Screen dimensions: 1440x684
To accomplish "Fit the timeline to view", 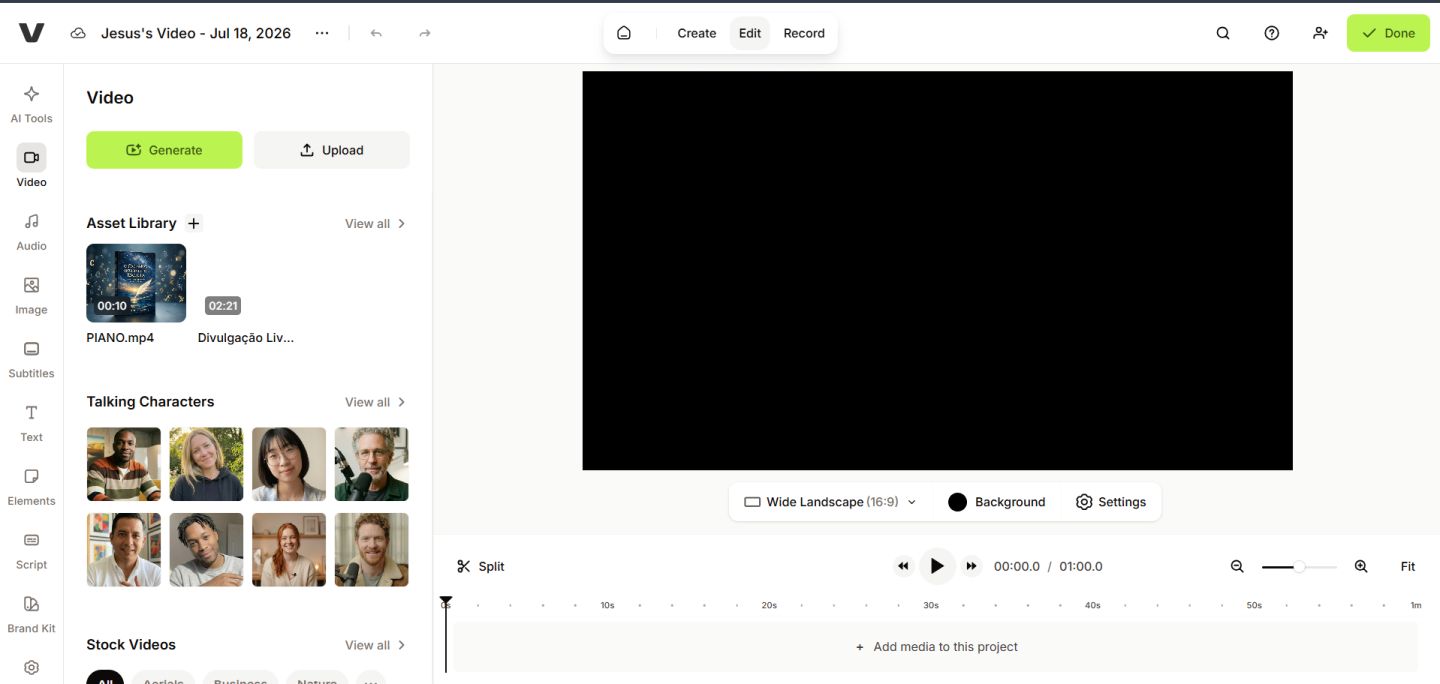I will pos(1408,566).
